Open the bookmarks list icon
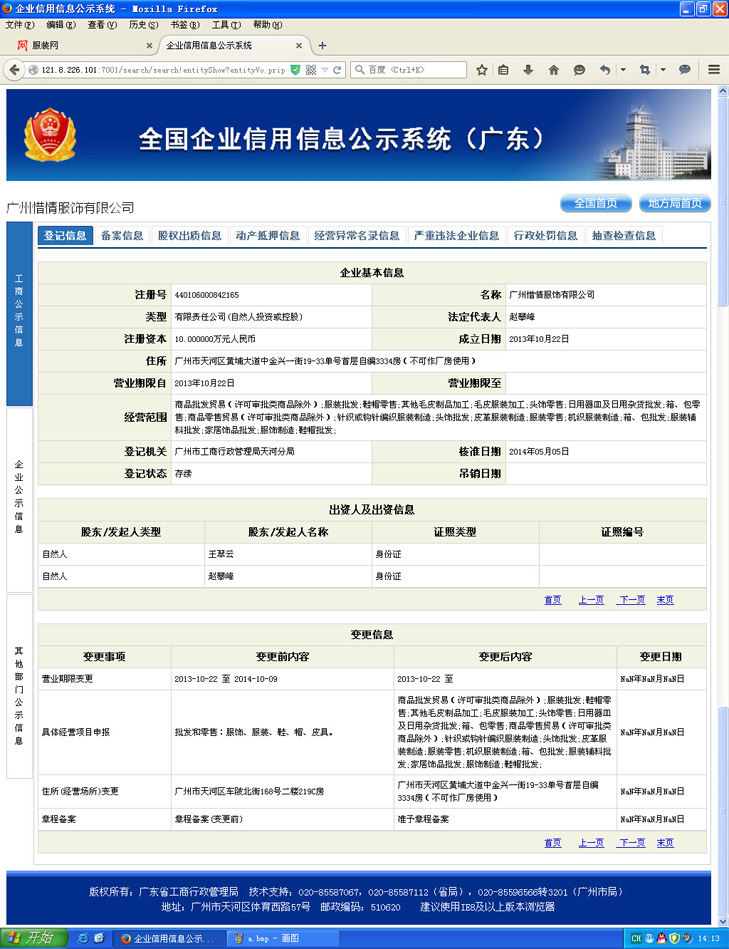 [503, 70]
